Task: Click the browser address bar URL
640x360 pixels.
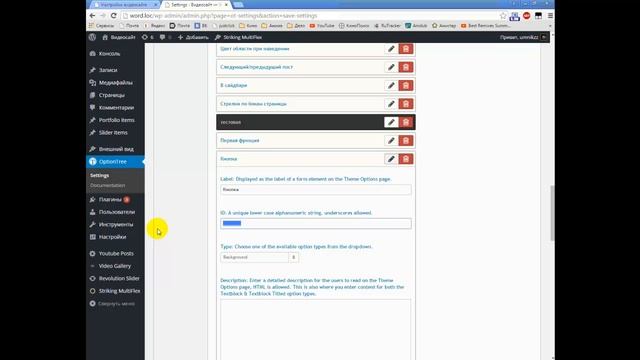Action: (223, 16)
